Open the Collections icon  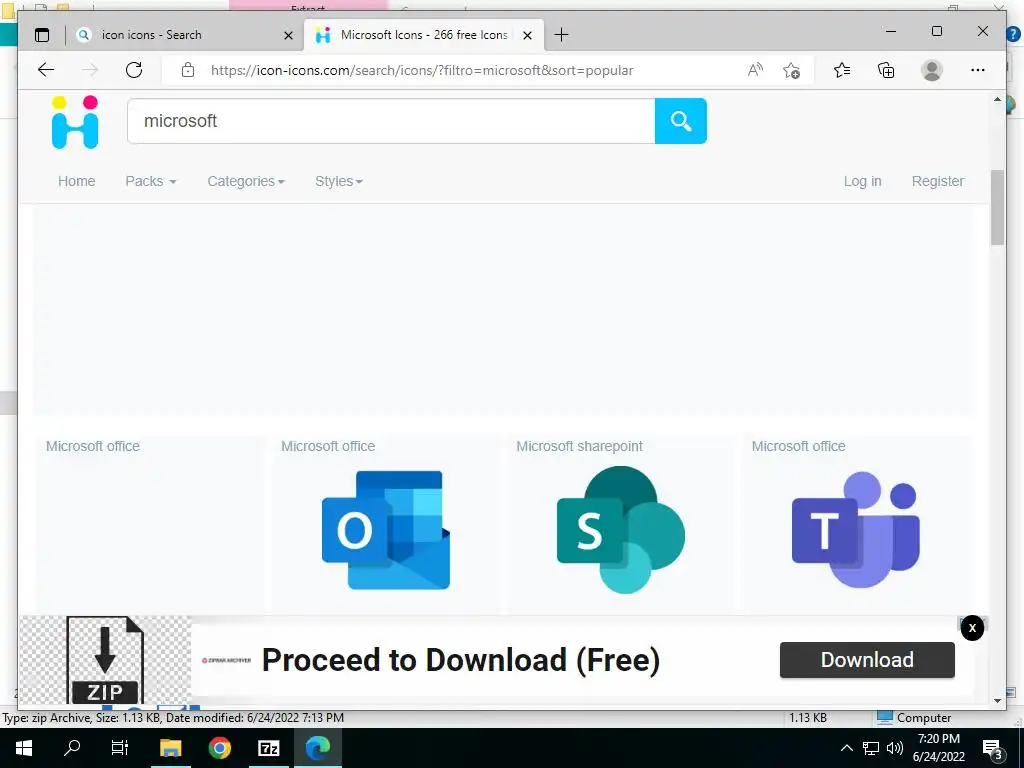point(886,70)
